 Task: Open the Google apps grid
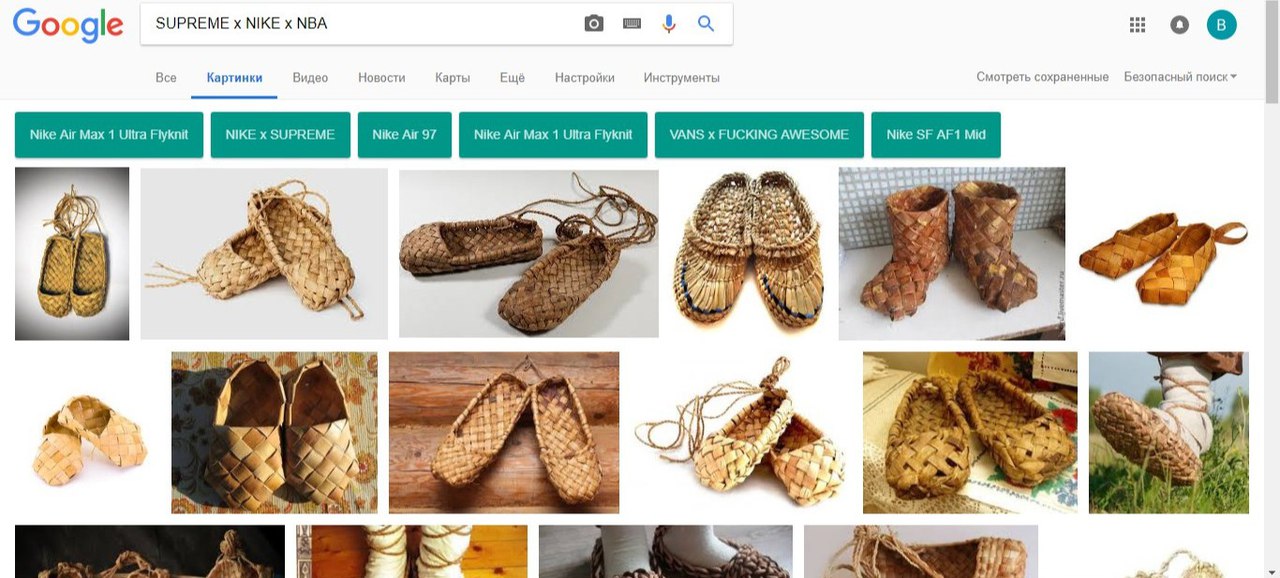[x=1137, y=25]
